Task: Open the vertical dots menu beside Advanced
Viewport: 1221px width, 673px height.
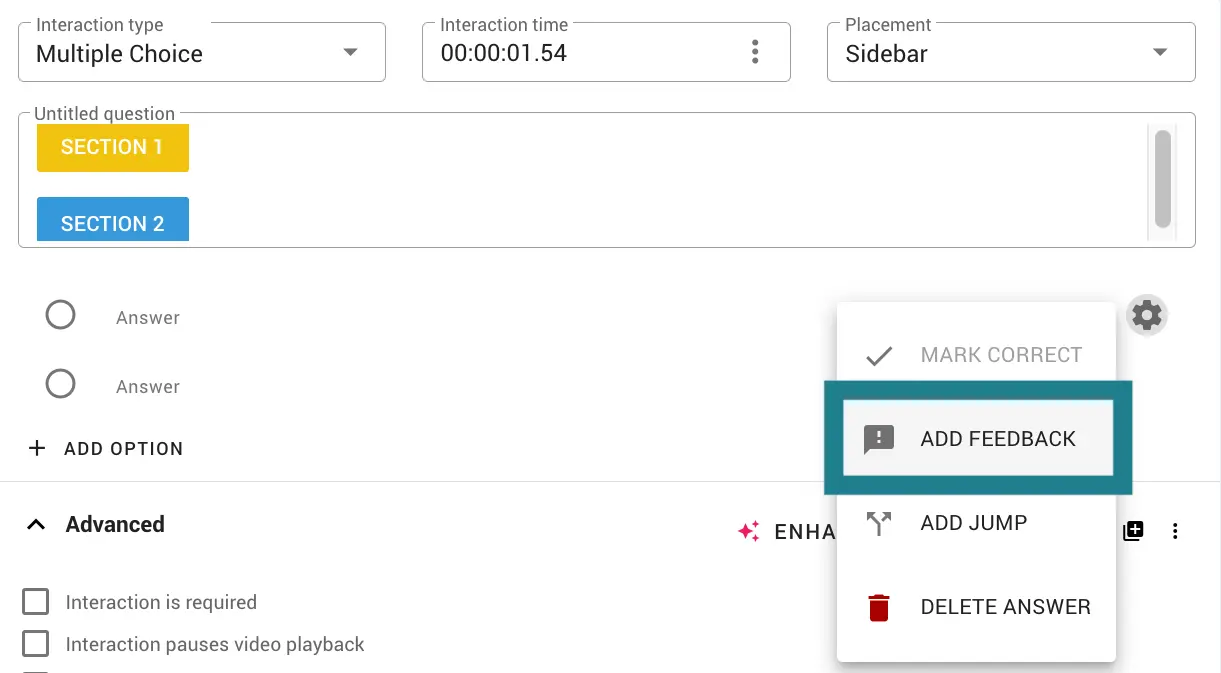Action: [1175, 531]
